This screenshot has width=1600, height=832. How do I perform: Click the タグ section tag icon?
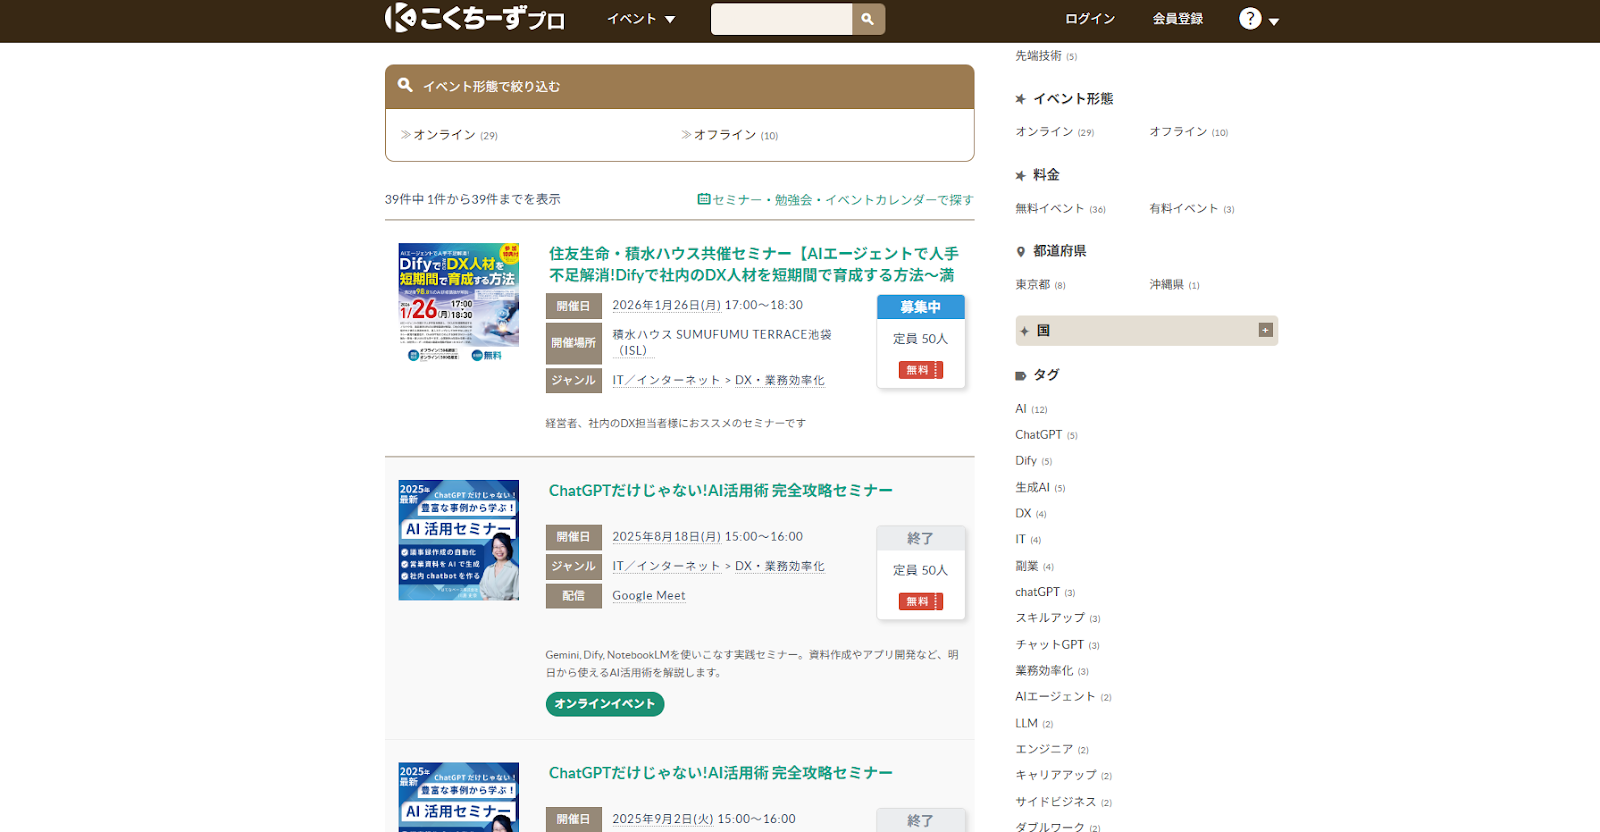(1021, 376)
